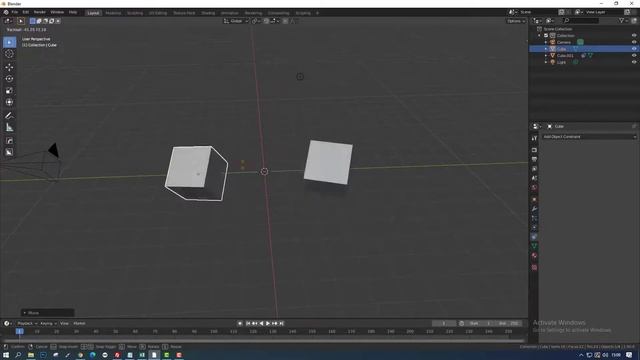Open the Physics properties tab
This screenshot has height=360, width=640.
pyautogui.click(x=534, y=227)
